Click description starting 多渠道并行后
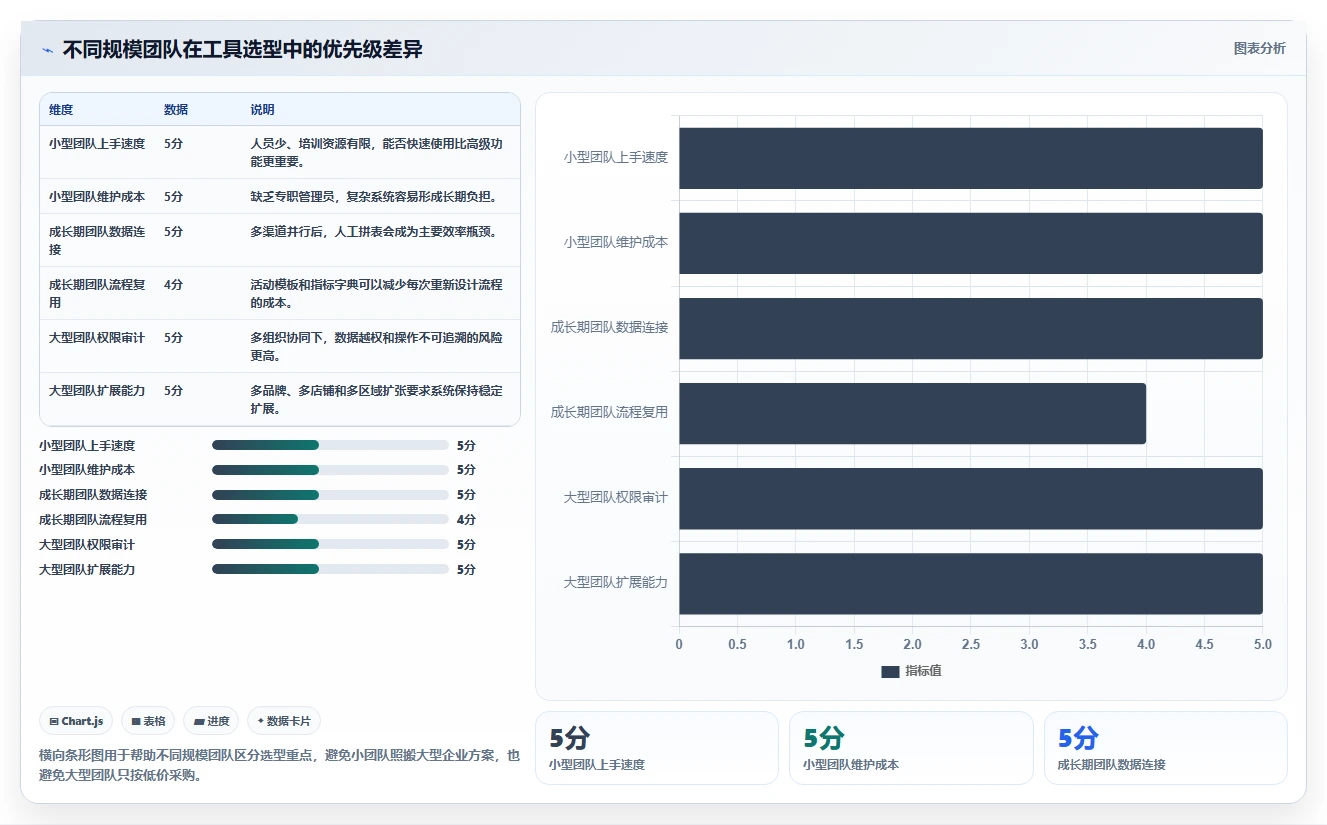Viewport: 1327px width, 825px height. (374, 232)
